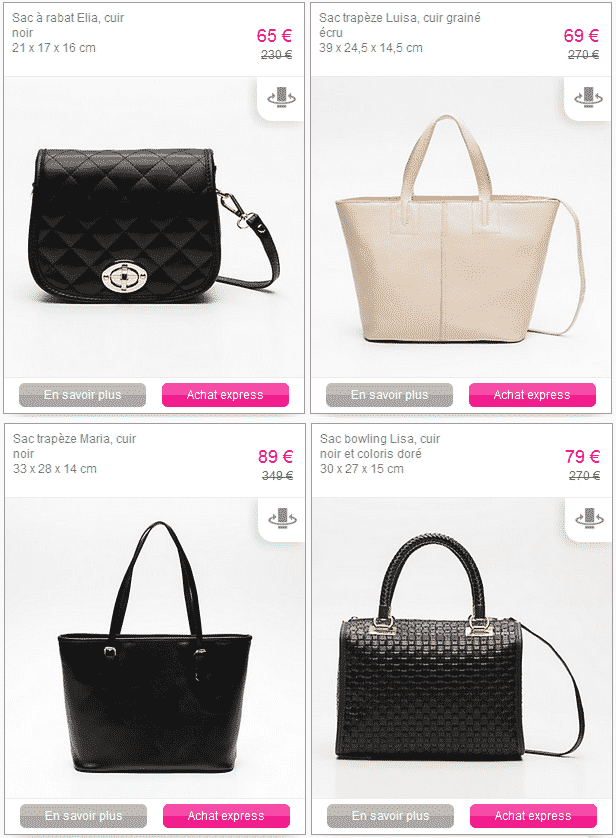Open 360° view for Sac trapèze Maria
This screenshot has height=838, width=616.
click(282, 519)
